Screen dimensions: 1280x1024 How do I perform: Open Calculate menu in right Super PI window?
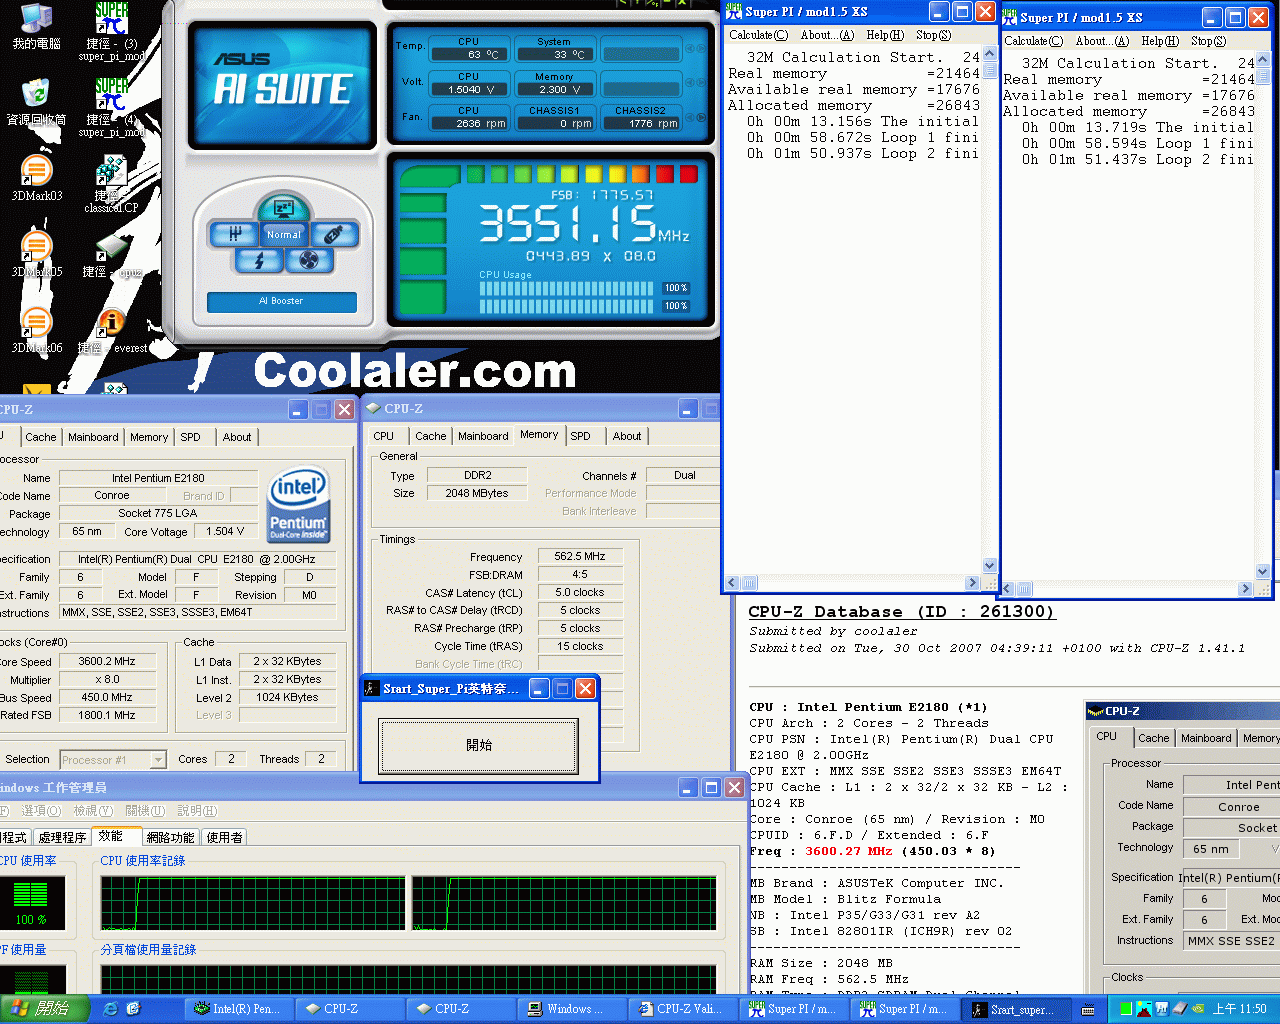(1033, 41)
